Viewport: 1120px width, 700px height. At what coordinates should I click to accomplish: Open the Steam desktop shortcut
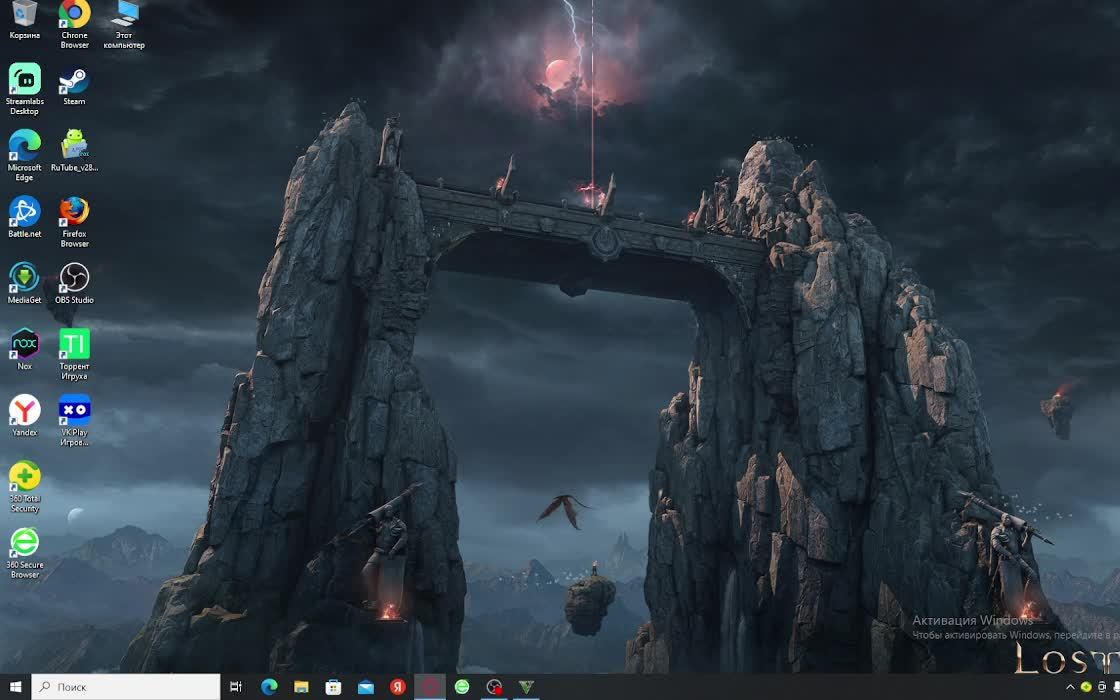[x=74, y=86]
